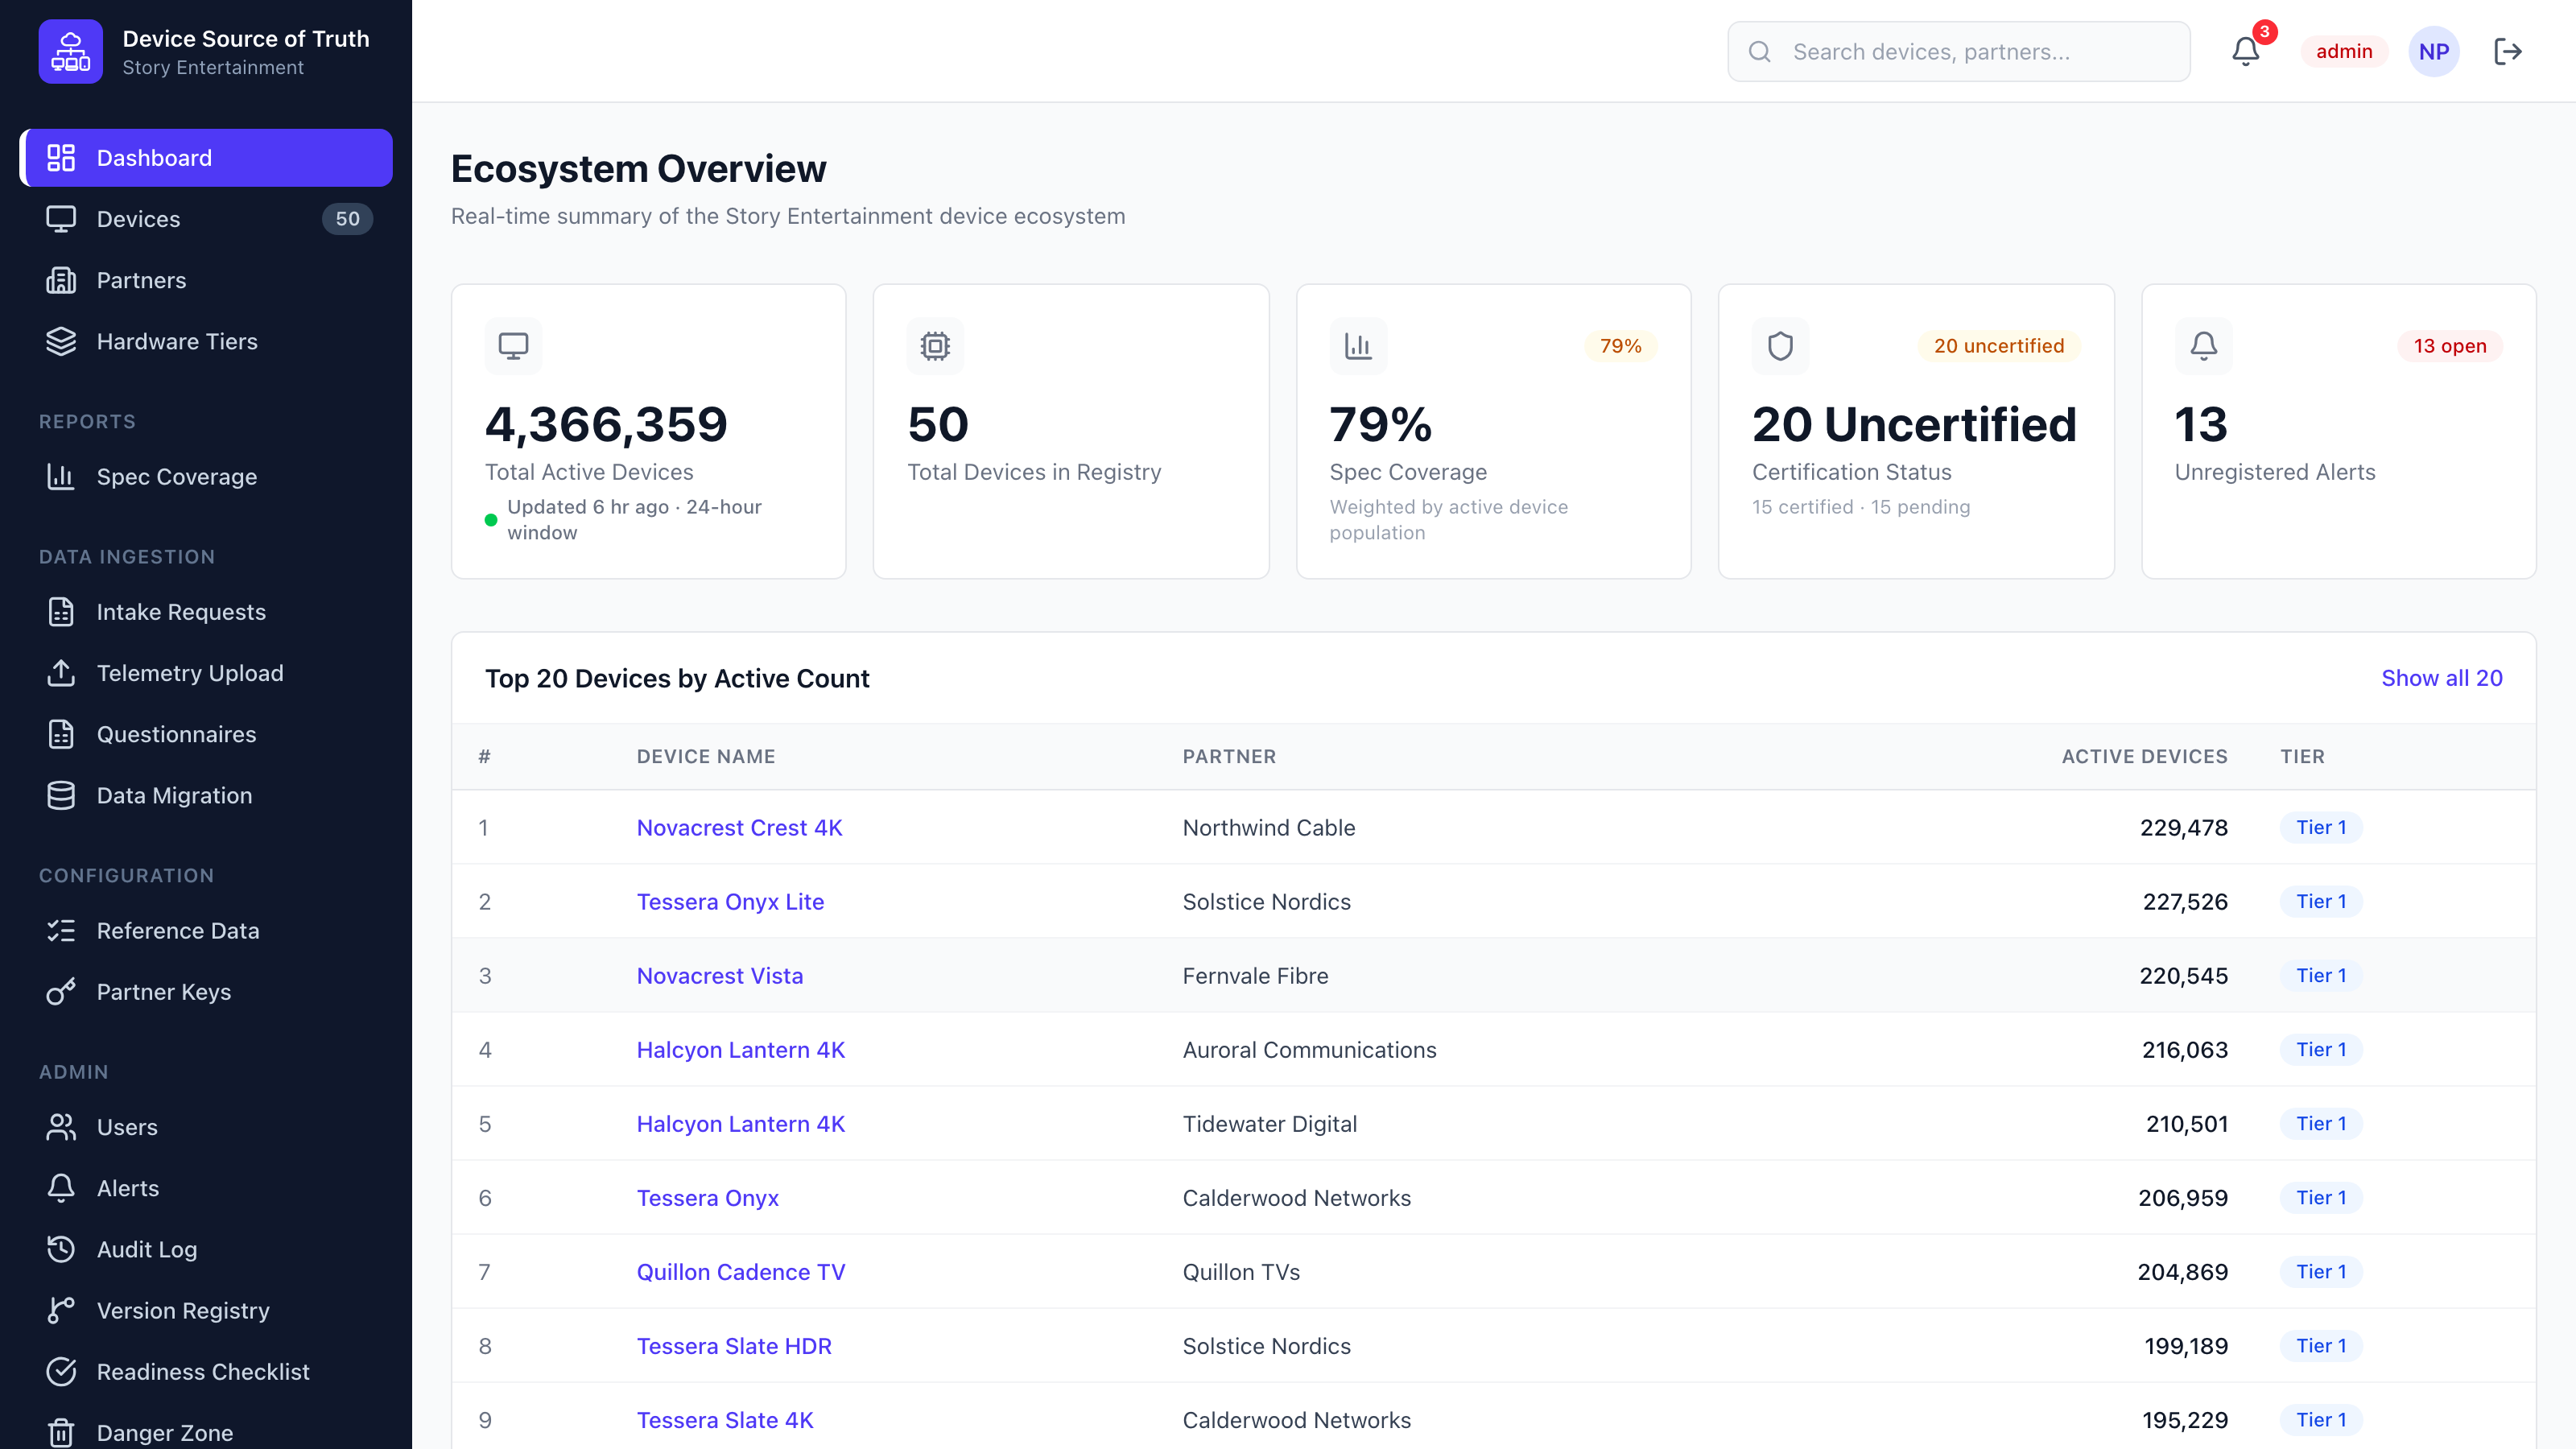Click the Partner Keys key icon

point(61,992)
